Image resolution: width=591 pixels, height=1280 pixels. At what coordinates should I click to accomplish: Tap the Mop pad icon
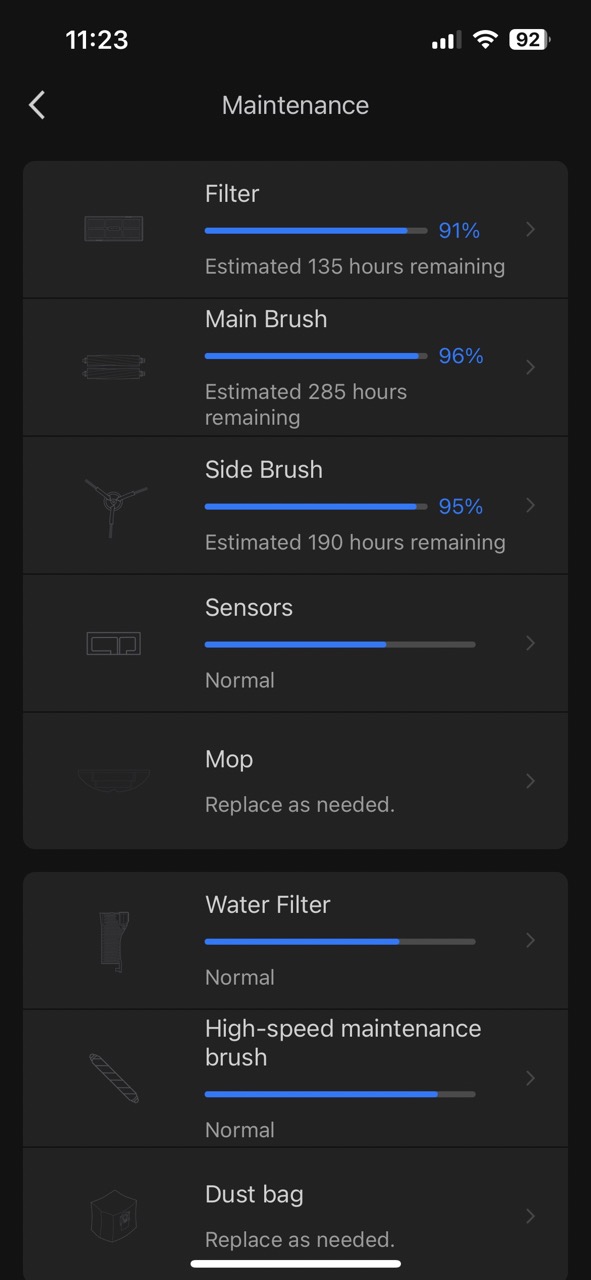pos(114,780)
